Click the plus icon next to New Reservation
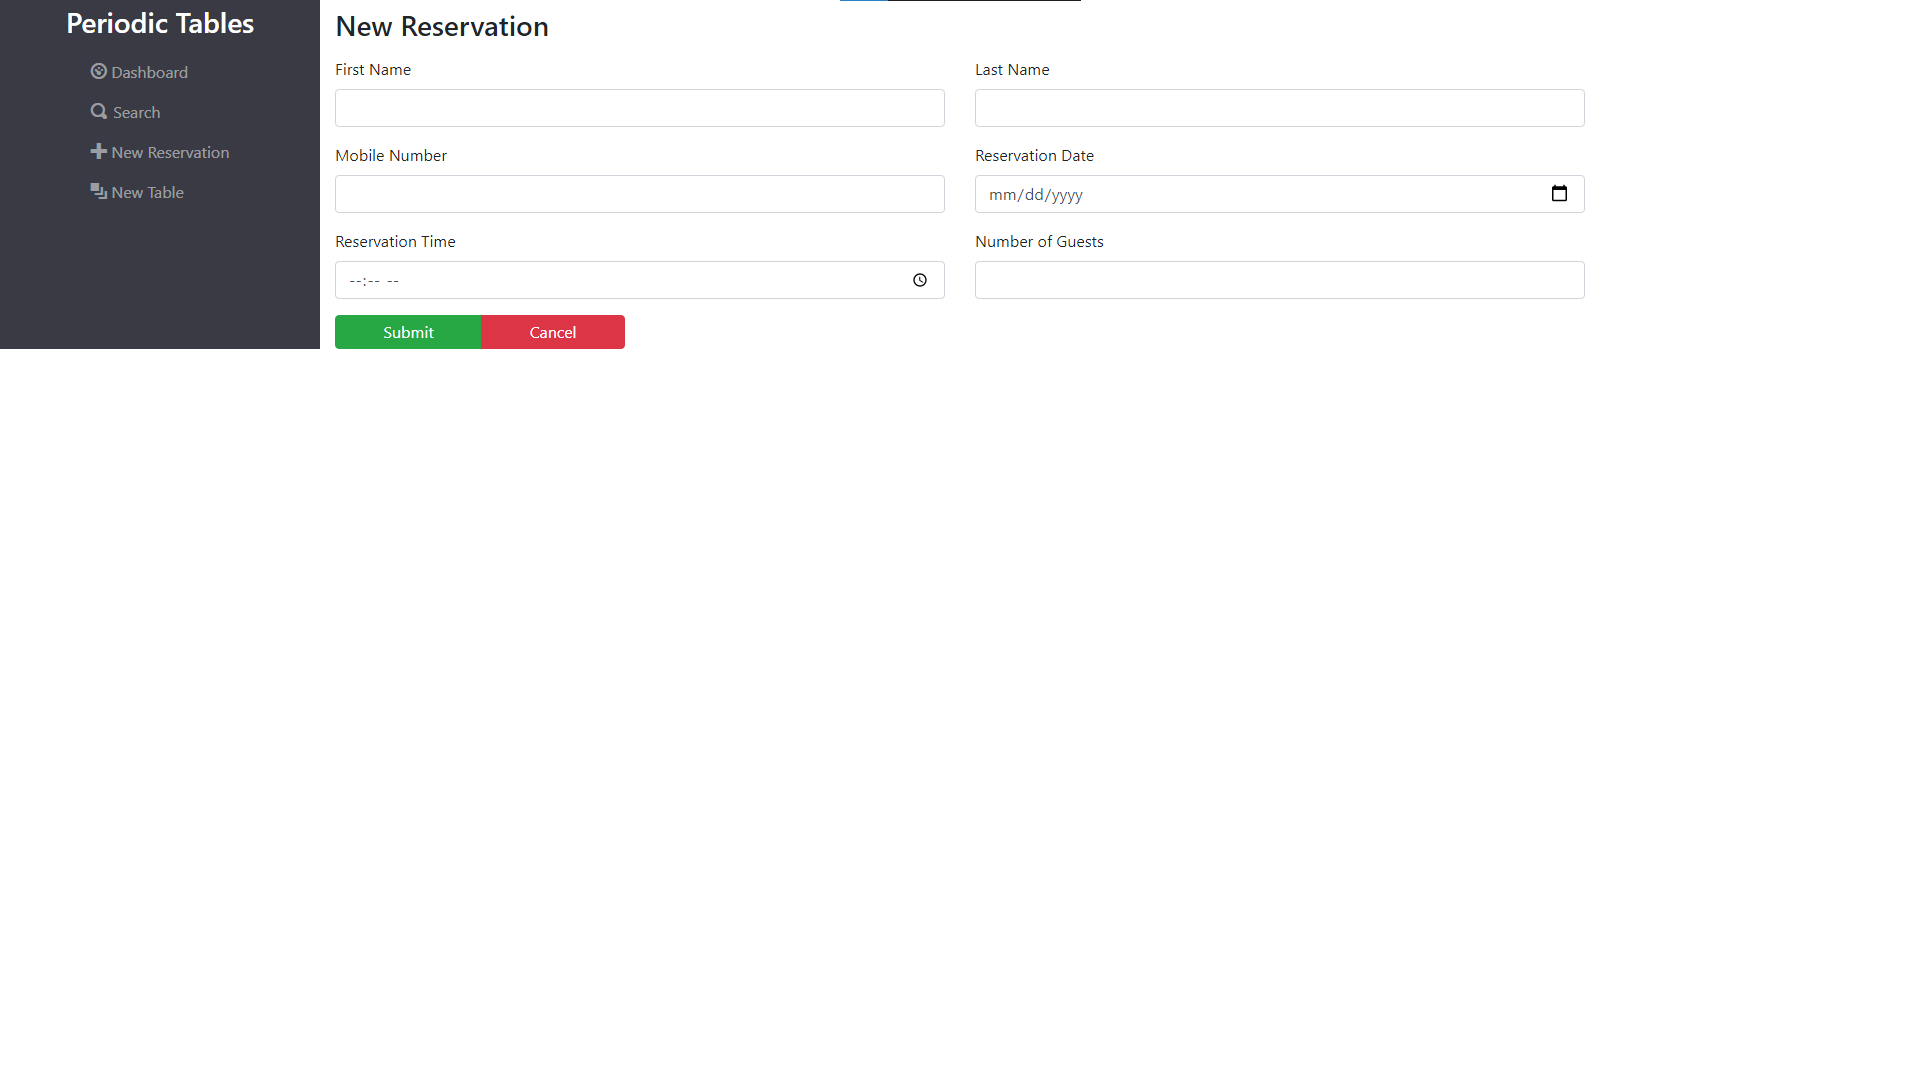 [98, 151]
